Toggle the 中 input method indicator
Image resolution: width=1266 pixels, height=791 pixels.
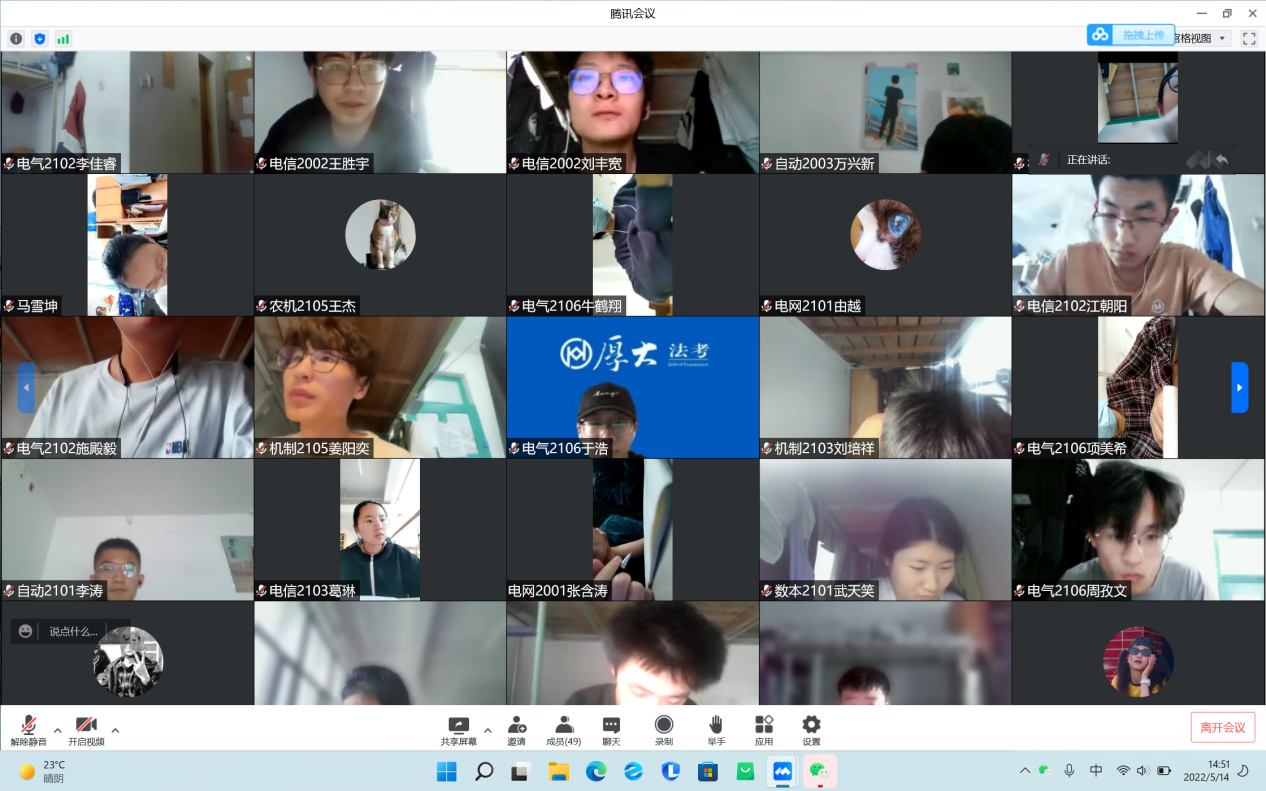(1096, 771)
